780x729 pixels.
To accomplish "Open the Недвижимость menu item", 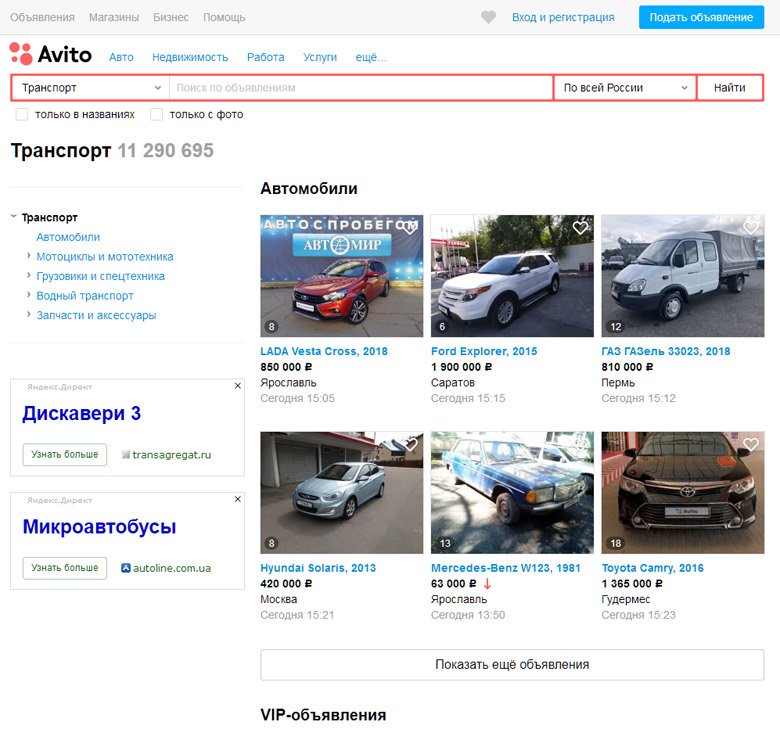I will (x=190, y=57).
